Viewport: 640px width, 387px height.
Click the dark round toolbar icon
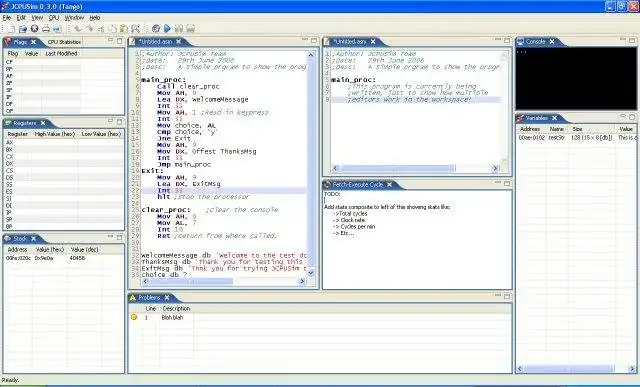[34, 29]
